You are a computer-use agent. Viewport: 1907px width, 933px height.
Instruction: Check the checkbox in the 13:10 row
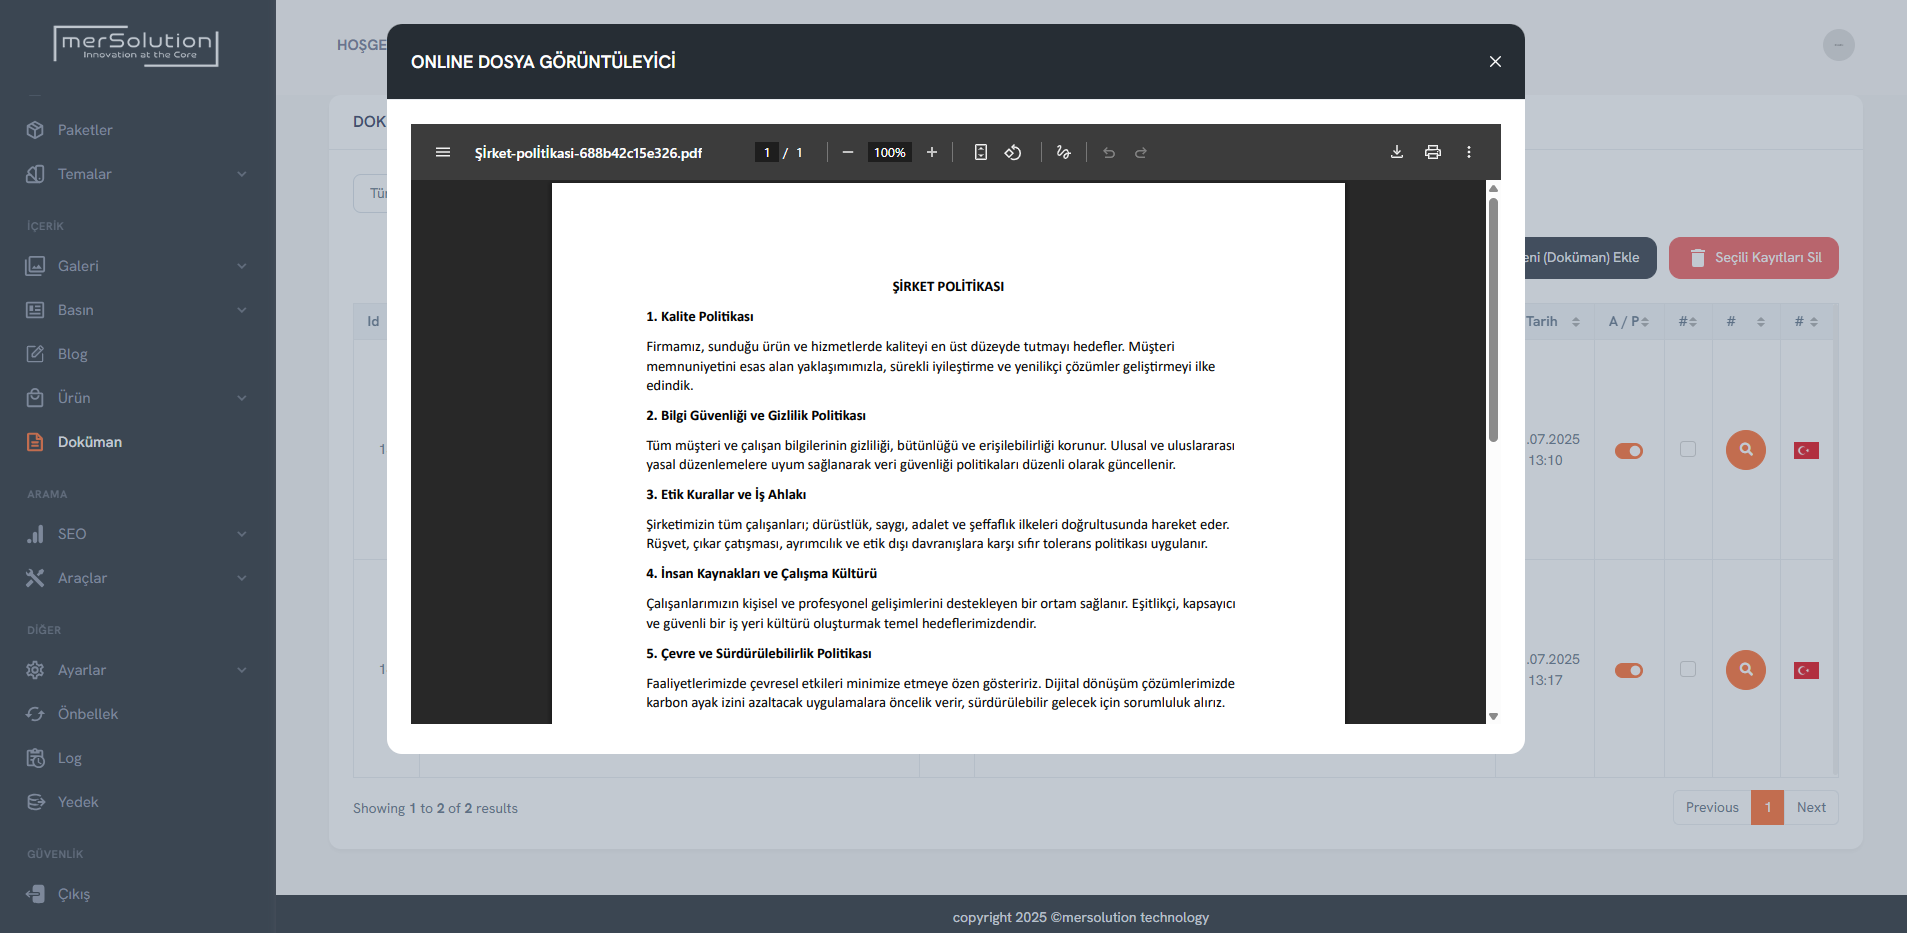[x=1688, y=450]
